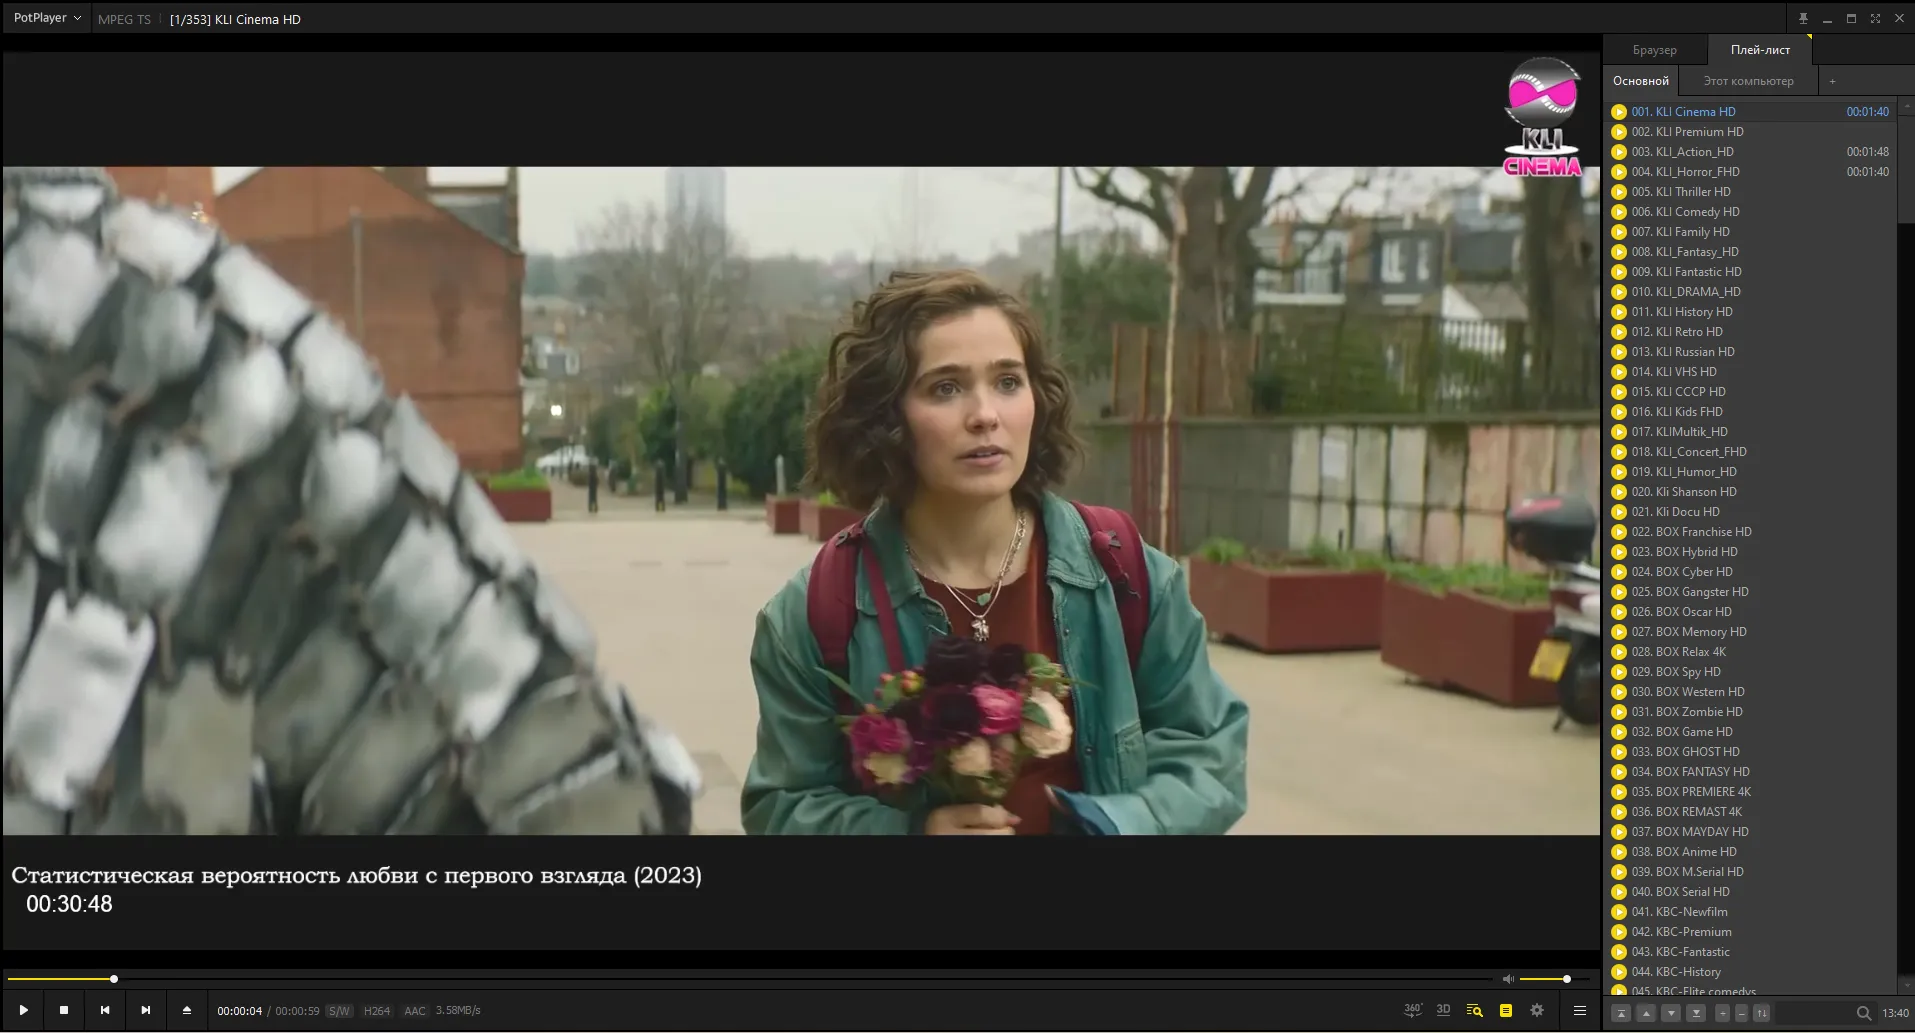This screenshot has height=1033, width=1915.
Task: Toggle full screen mode button
Action: coord(1875,18)
